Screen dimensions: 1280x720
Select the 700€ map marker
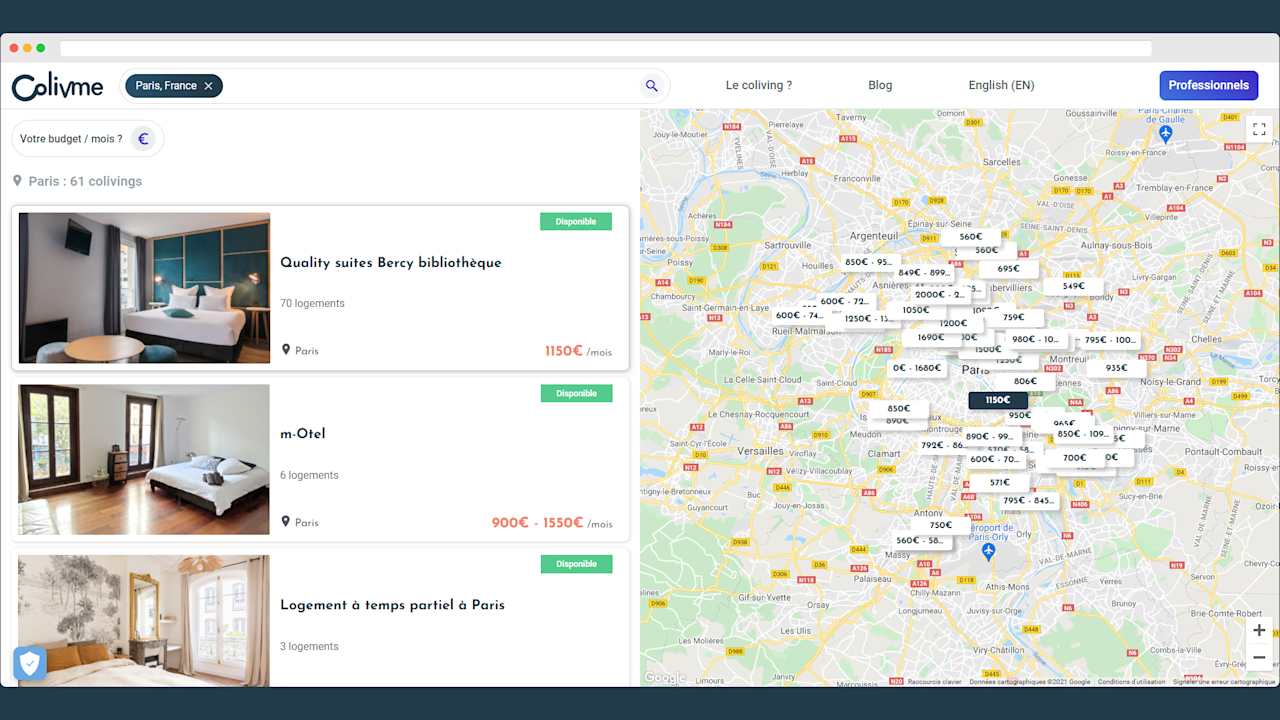pyautogui.click(x=1074, y=458)
